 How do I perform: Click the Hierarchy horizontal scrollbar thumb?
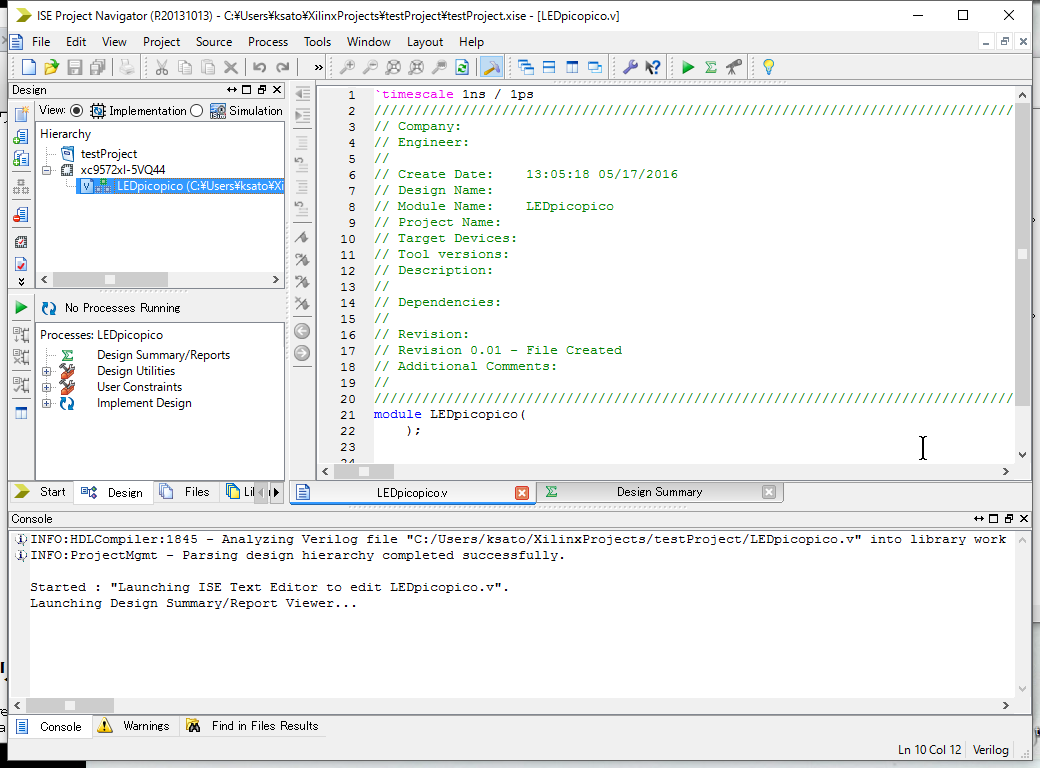110,280
